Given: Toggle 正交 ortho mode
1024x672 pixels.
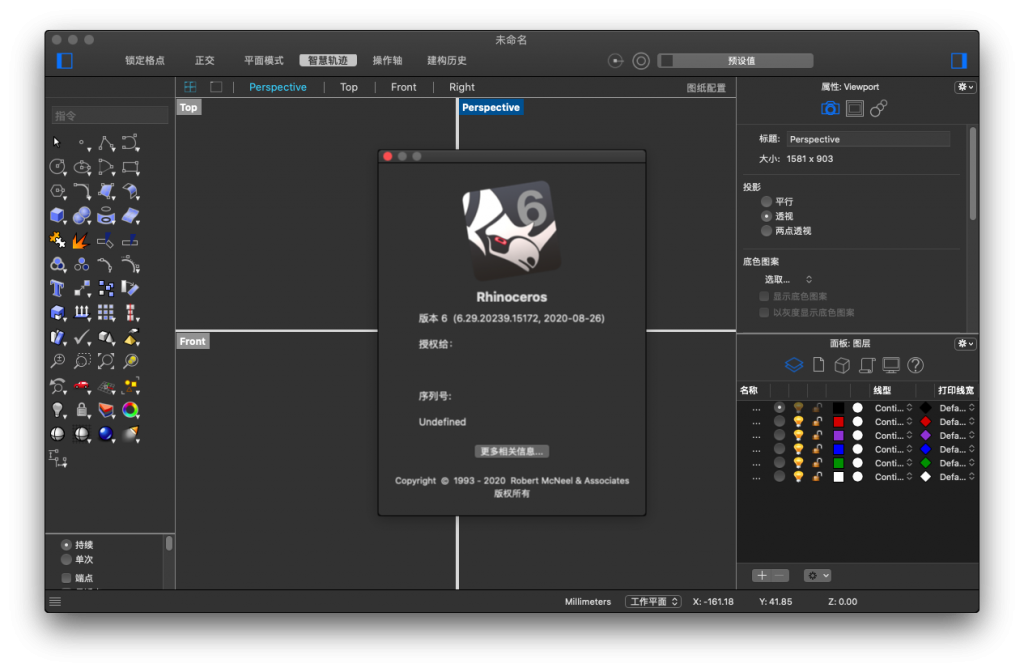Looking at the screenshot, I should click(204, 60).
